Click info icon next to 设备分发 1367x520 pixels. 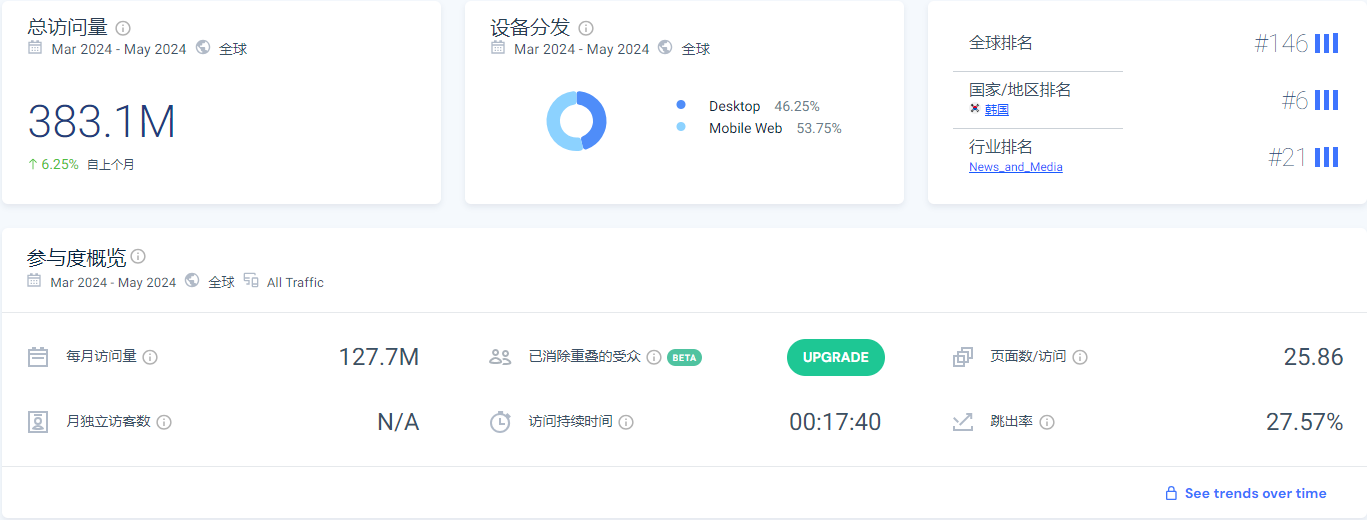point(586,28)
